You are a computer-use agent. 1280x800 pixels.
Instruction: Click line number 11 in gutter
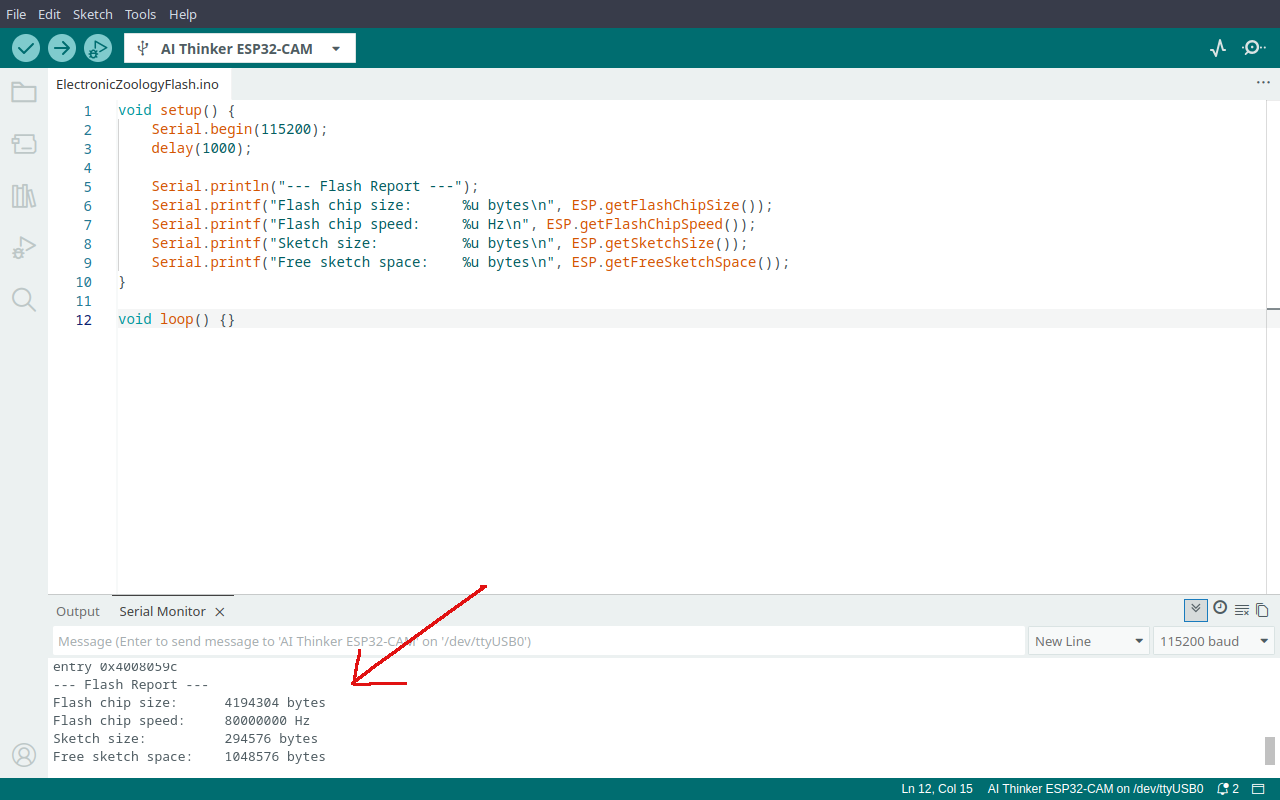(x=84, y=300)
